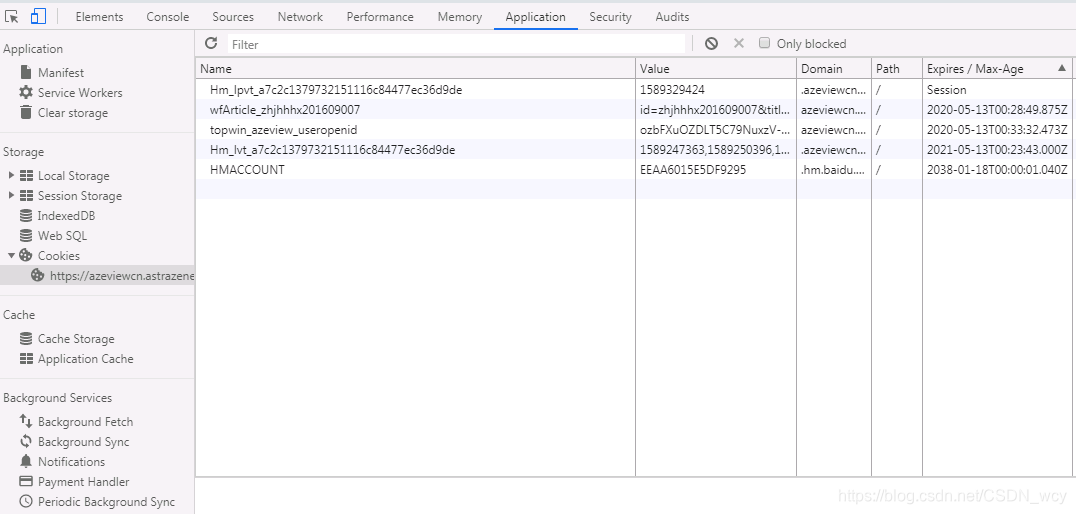Click the Application Cache grid icon

point(27,358)
